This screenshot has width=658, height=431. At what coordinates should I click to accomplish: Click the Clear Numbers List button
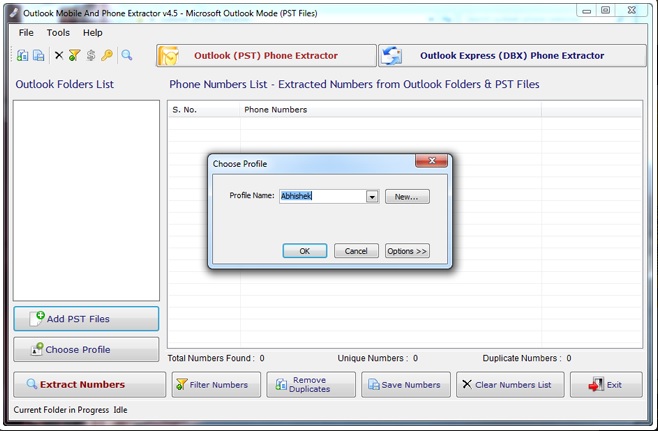510,384
